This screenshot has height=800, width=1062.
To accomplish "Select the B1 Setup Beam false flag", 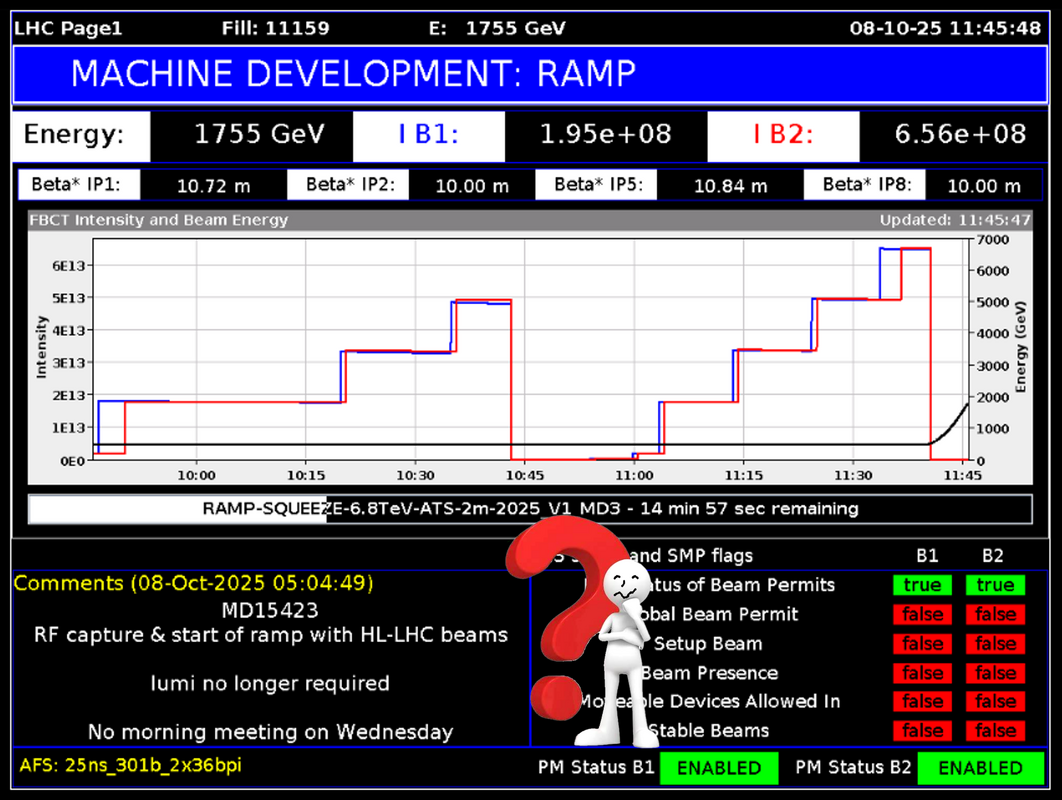I will [x=922, y=643].
